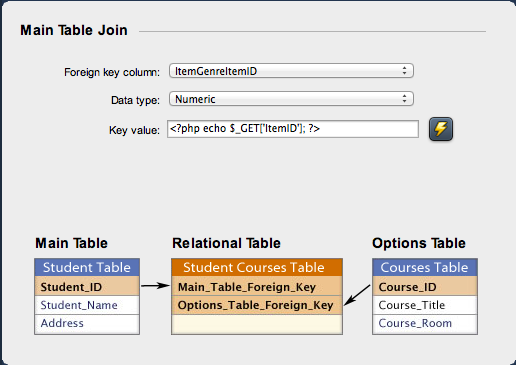Image resolution: width=516 pixels, height=365 pixels.
Task: Click the Student Courses Table header
Action: point(257,267)
